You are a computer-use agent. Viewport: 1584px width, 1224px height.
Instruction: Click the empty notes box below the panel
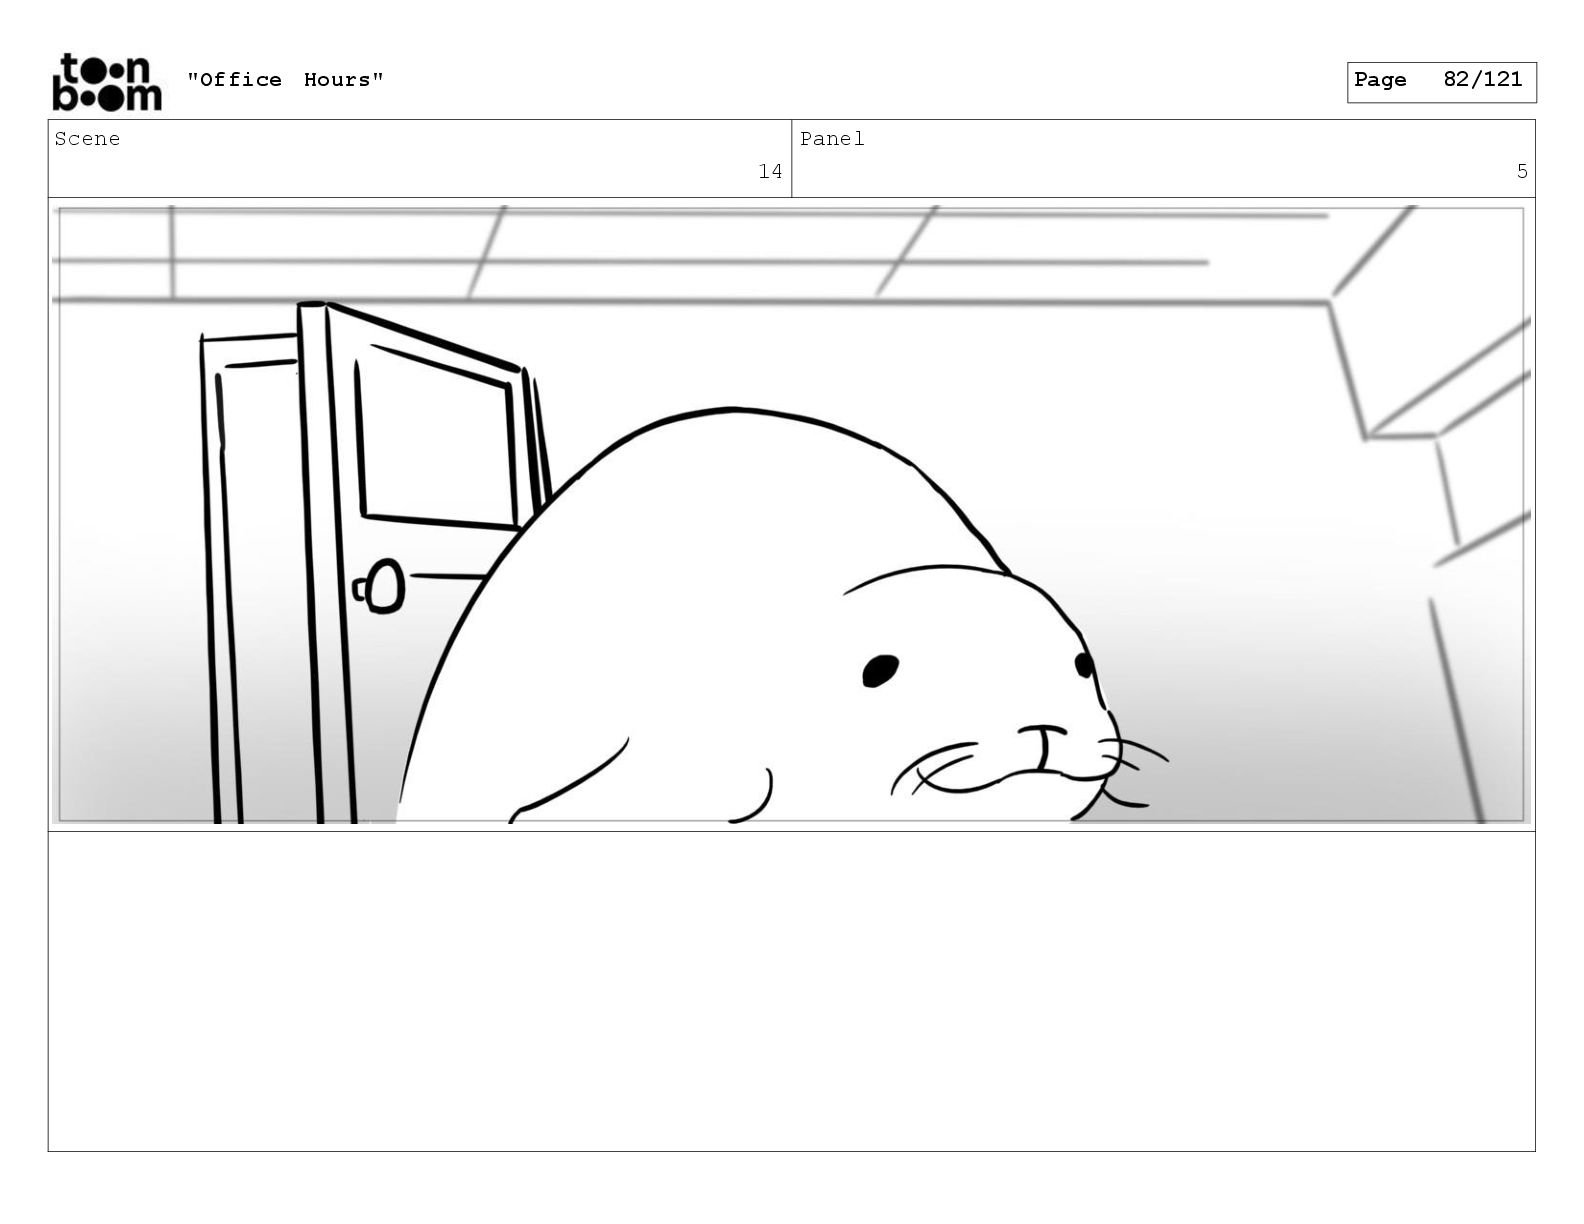click(x=791, y=991)
